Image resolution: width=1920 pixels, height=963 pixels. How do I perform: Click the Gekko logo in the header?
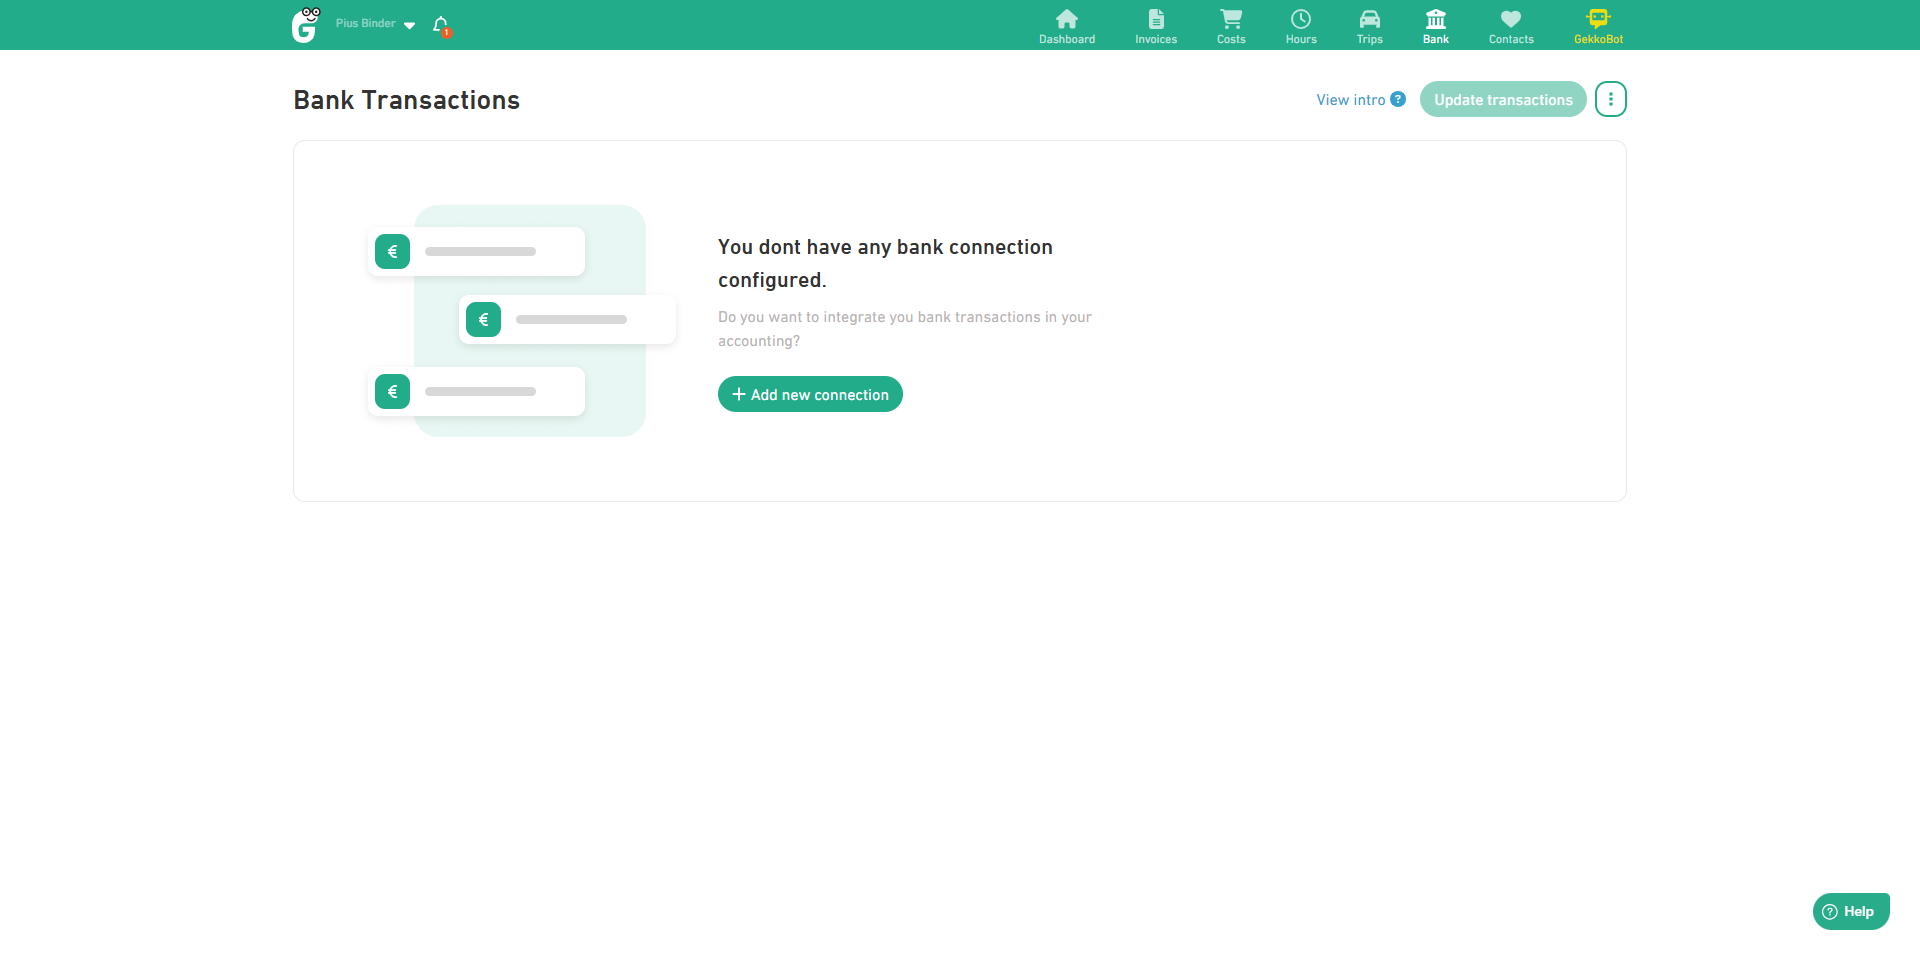[x=305, y=25]
